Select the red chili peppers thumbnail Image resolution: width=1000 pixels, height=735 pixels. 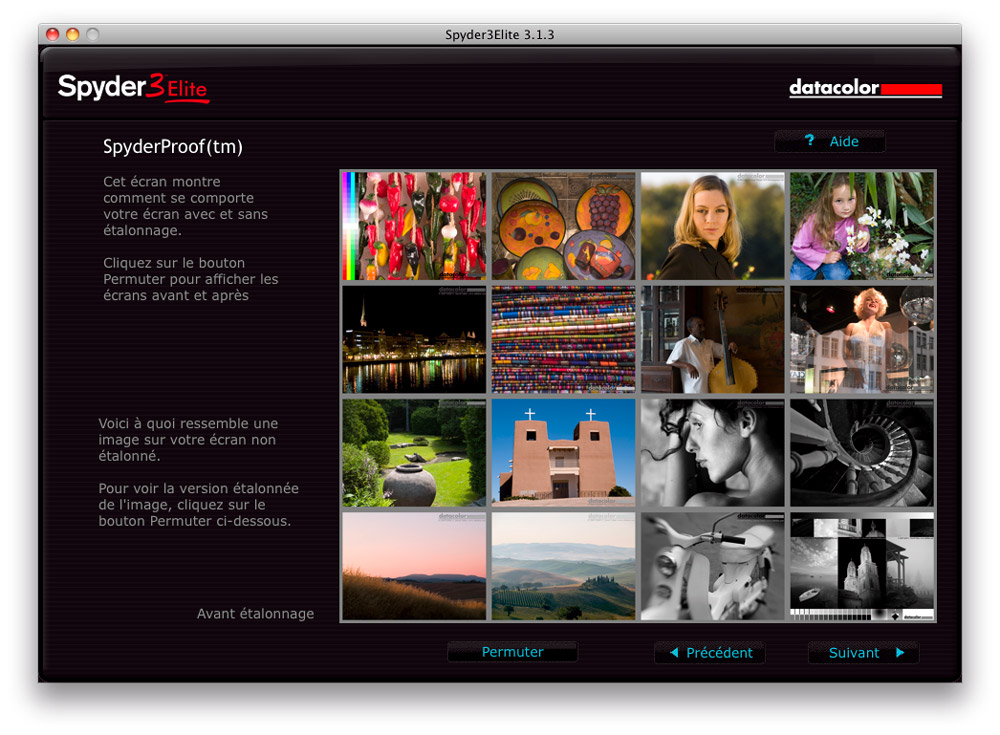click(414, 226)
